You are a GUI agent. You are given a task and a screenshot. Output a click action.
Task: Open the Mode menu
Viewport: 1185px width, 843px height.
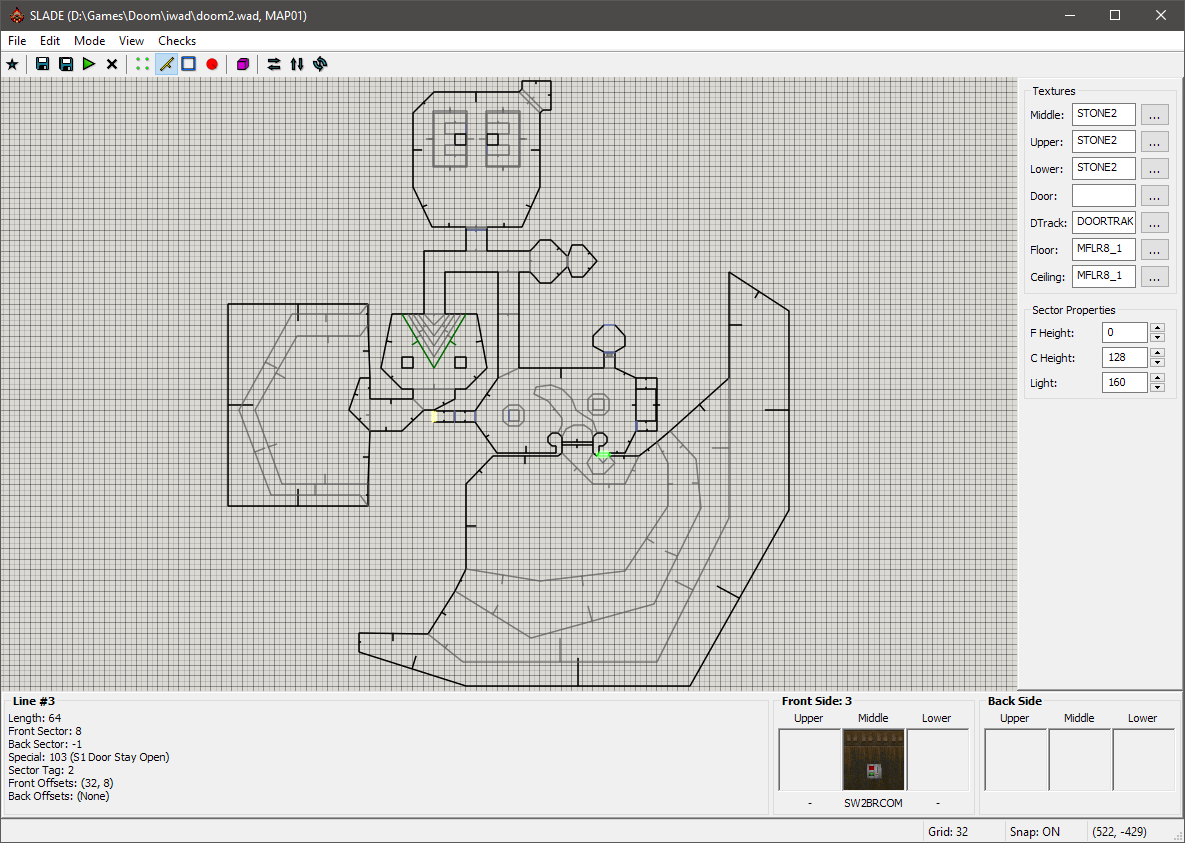89,41
